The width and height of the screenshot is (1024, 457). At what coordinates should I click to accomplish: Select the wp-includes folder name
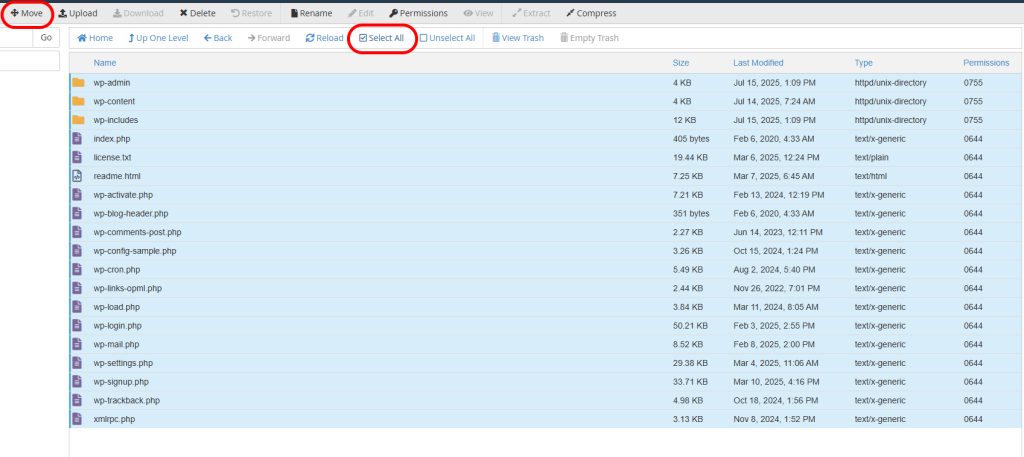116,120
